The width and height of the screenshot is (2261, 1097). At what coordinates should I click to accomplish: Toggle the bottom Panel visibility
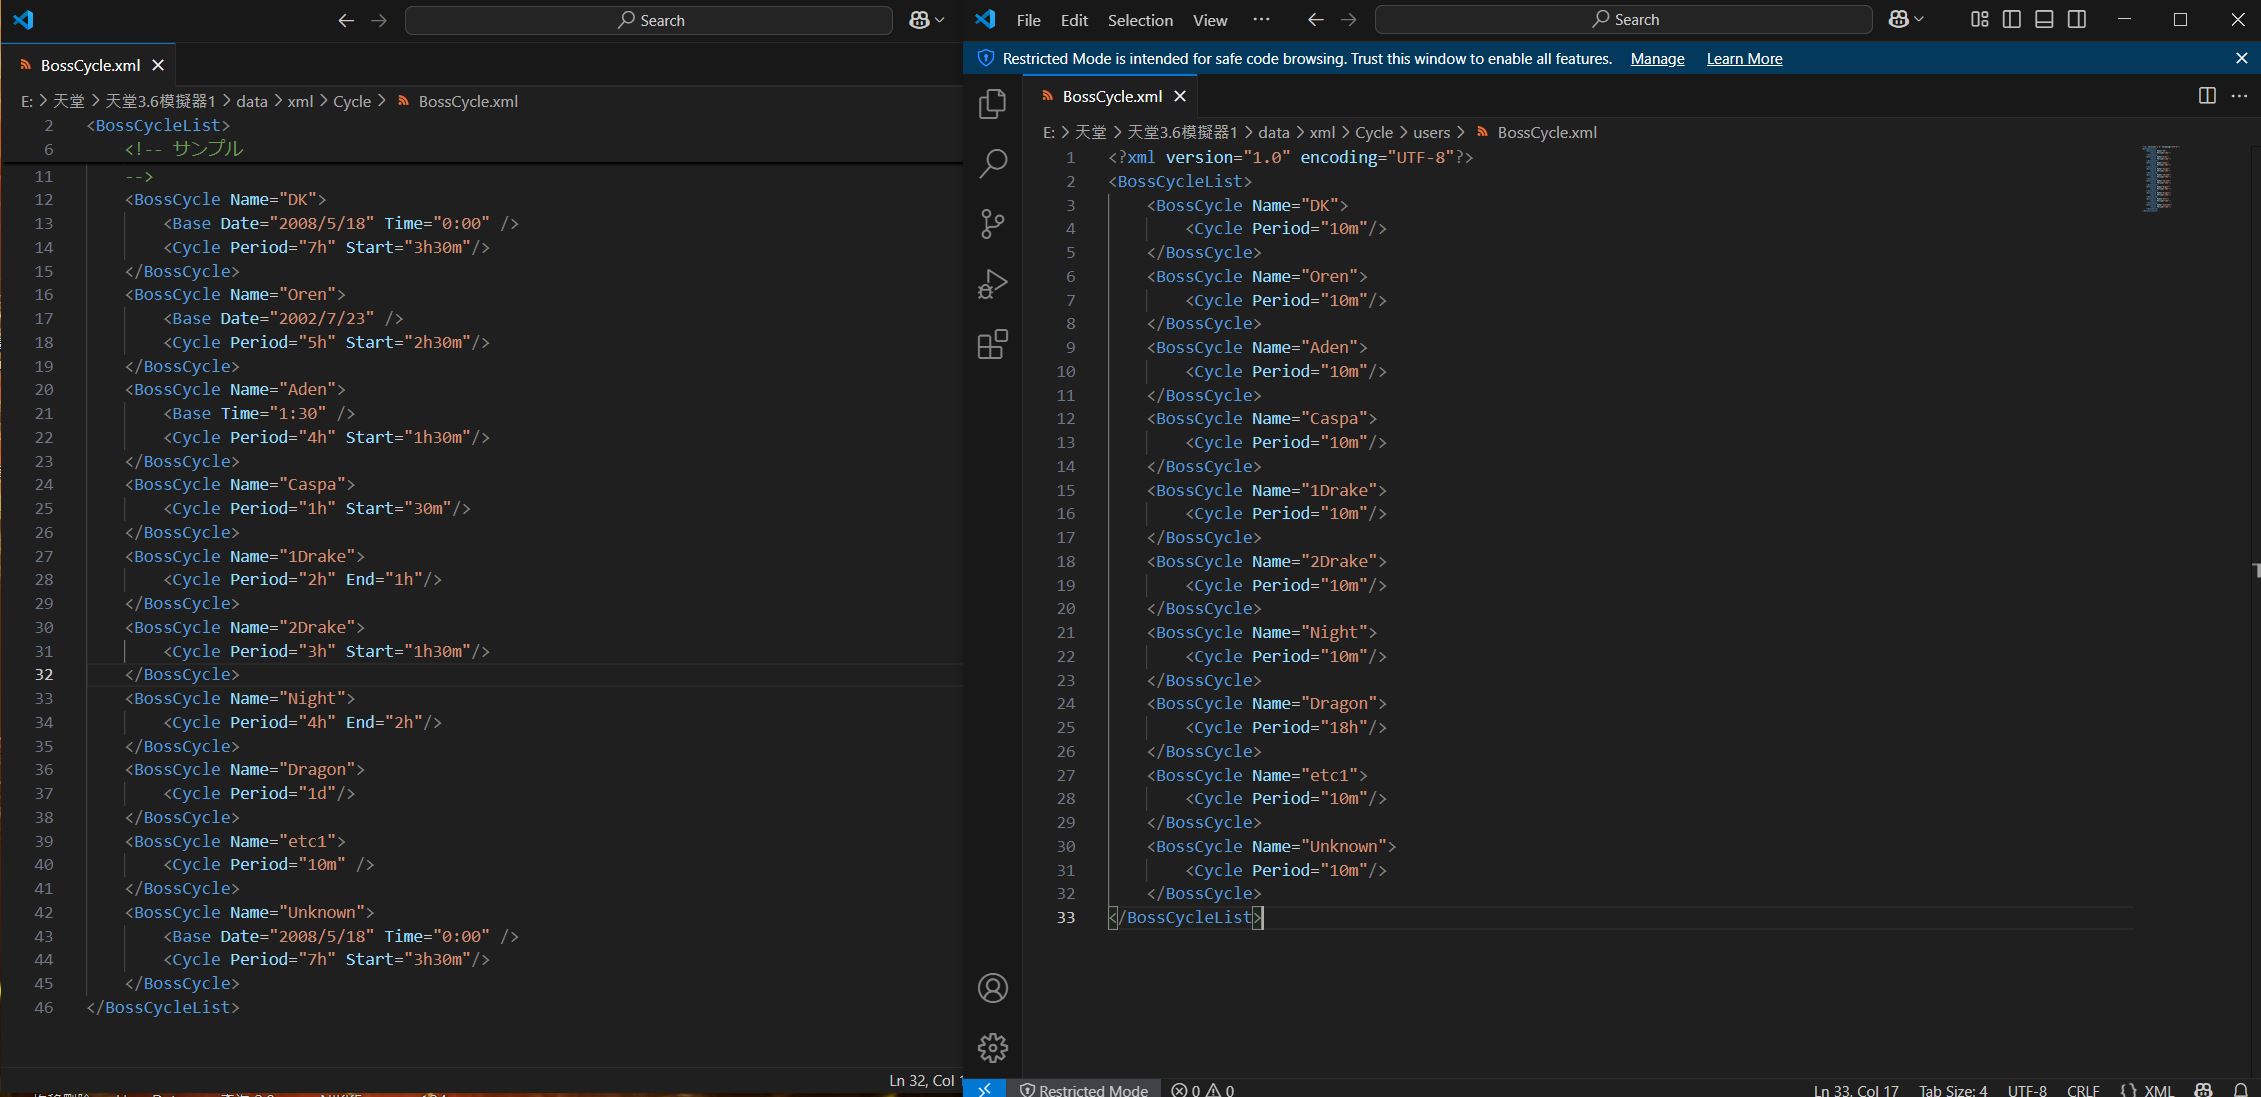[x=2044, y=20]
